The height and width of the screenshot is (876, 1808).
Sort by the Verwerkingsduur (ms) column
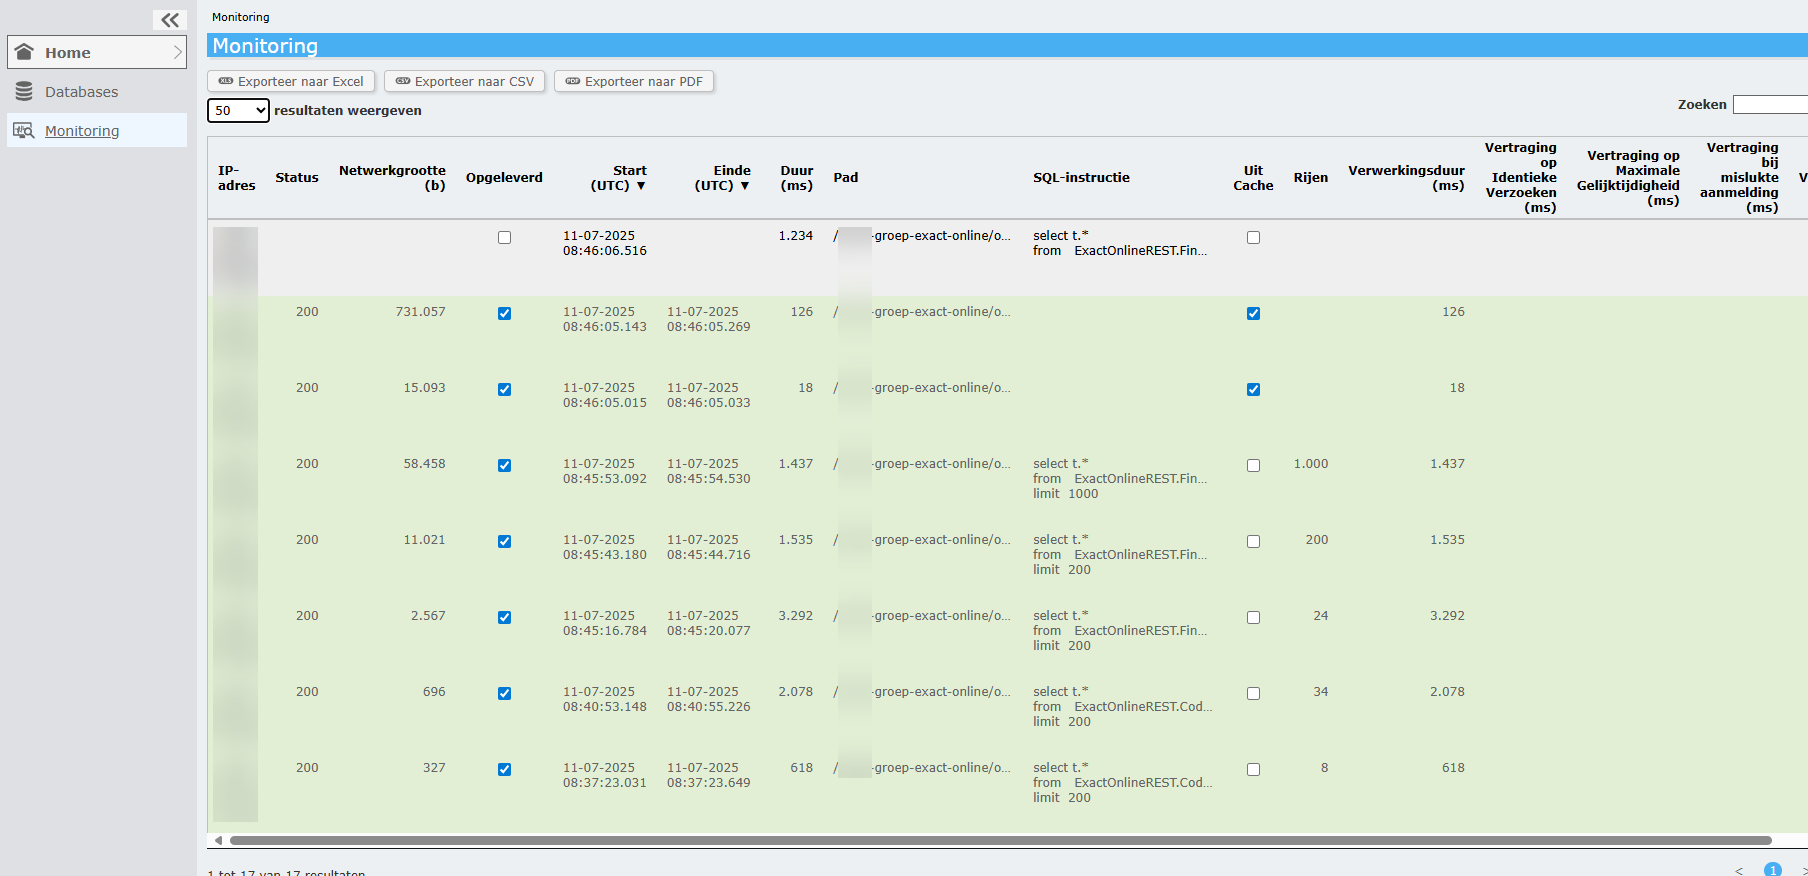pos(1406,178)
